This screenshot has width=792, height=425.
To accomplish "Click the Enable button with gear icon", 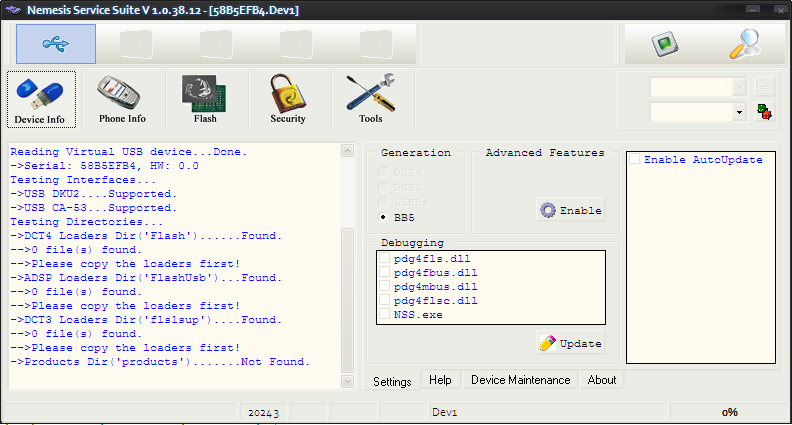I will [571, 210].
